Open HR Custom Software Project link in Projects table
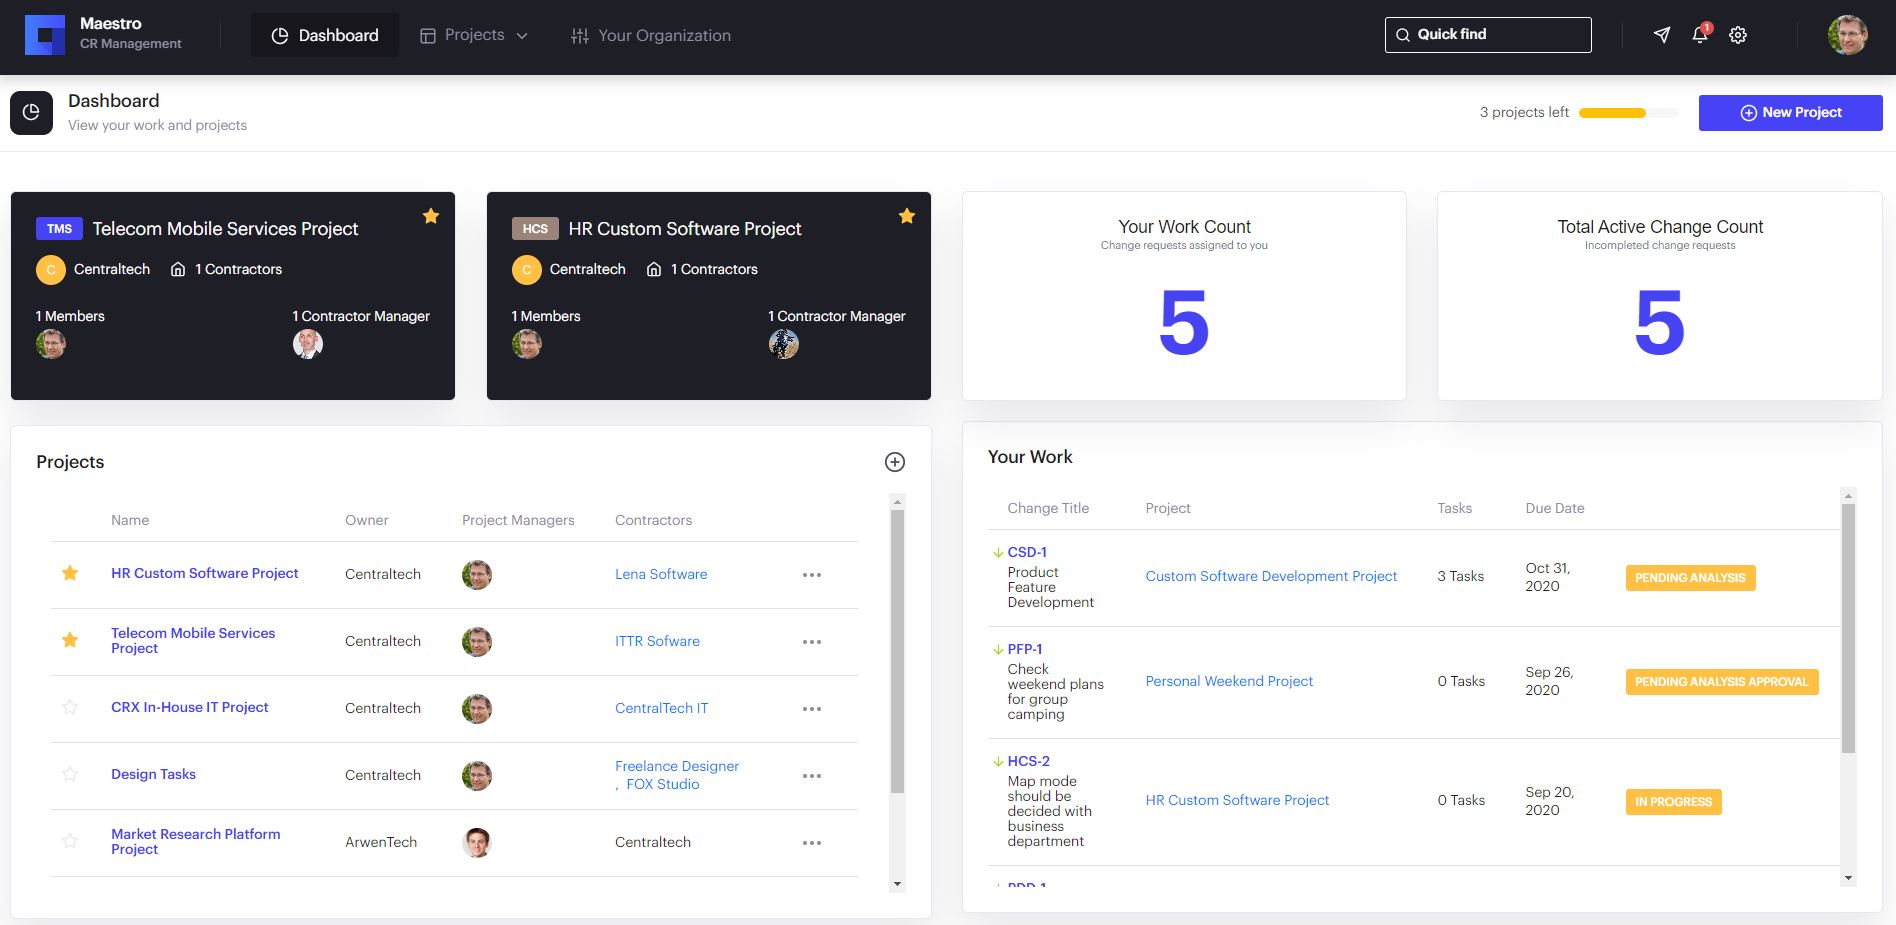The height and width of the screenshot is (925, 1896). [204, 573]
